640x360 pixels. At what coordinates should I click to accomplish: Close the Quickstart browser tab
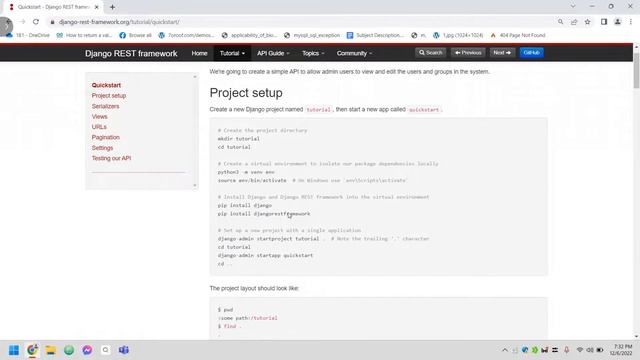97,7
